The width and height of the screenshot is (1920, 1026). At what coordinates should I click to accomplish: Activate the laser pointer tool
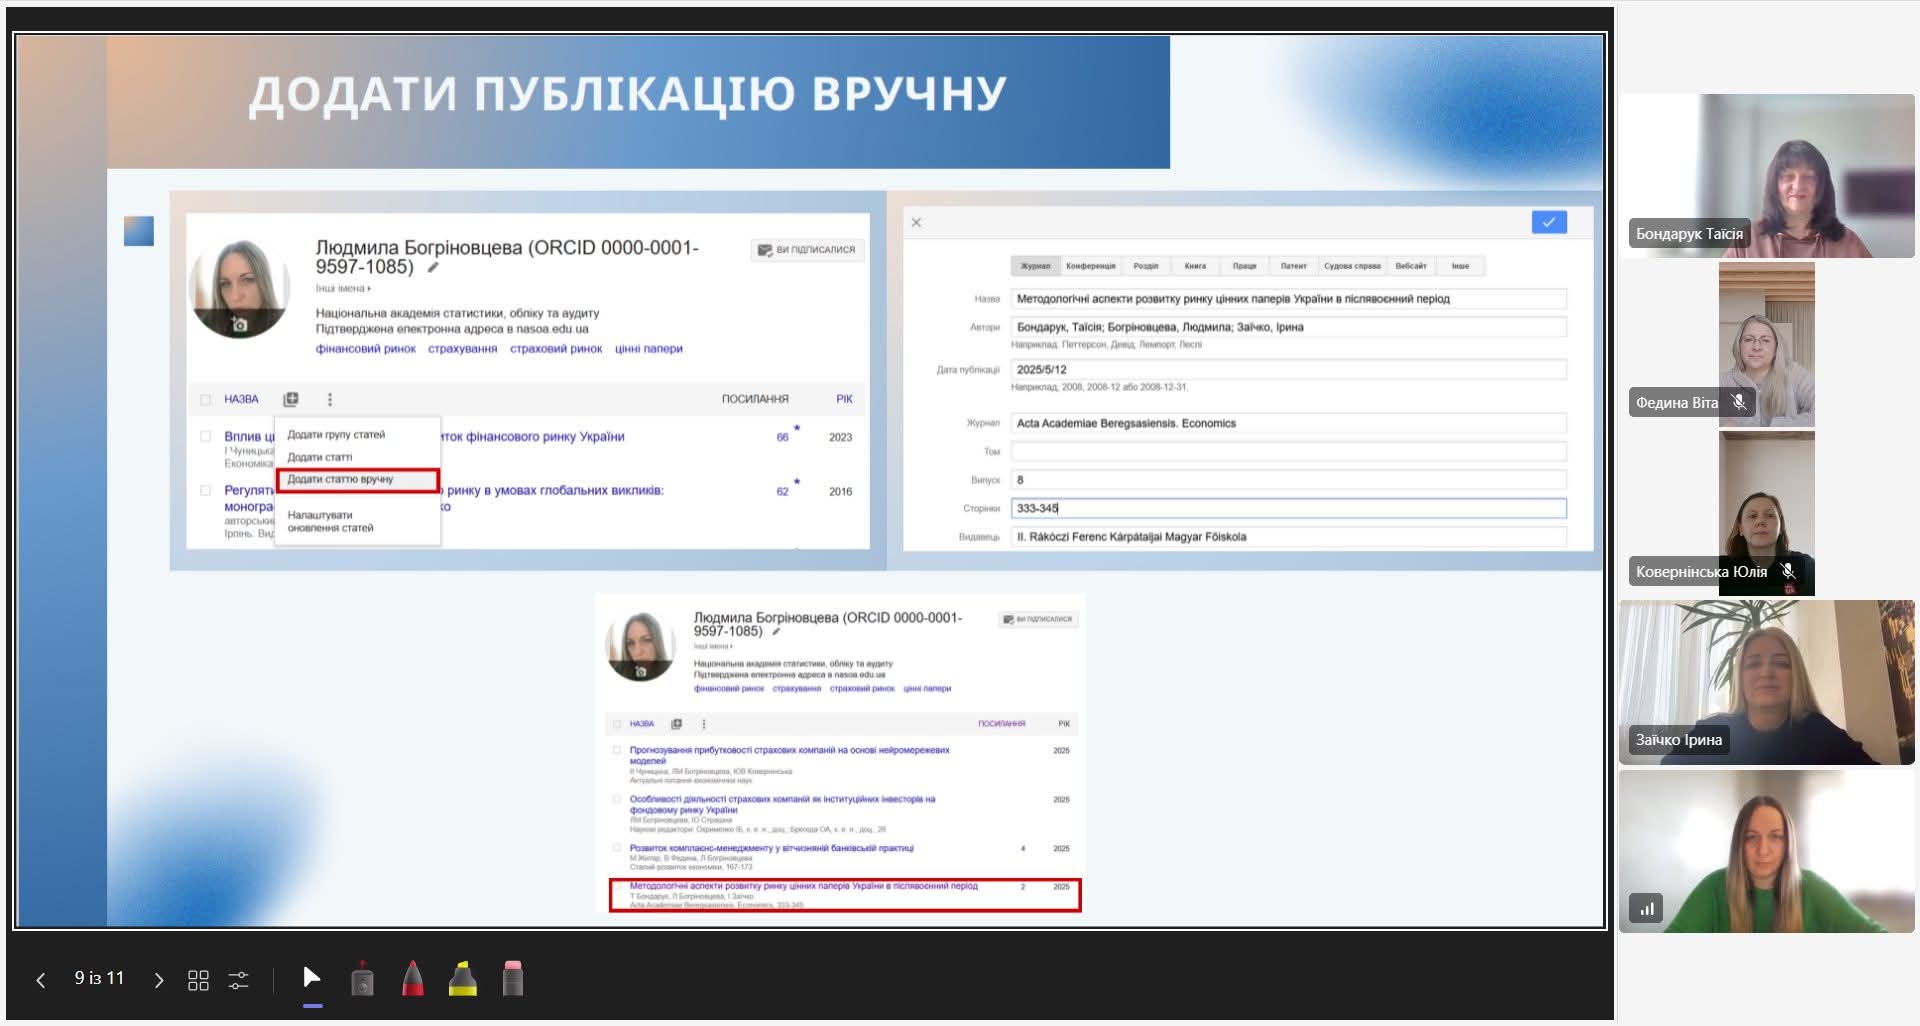(363, 979)
